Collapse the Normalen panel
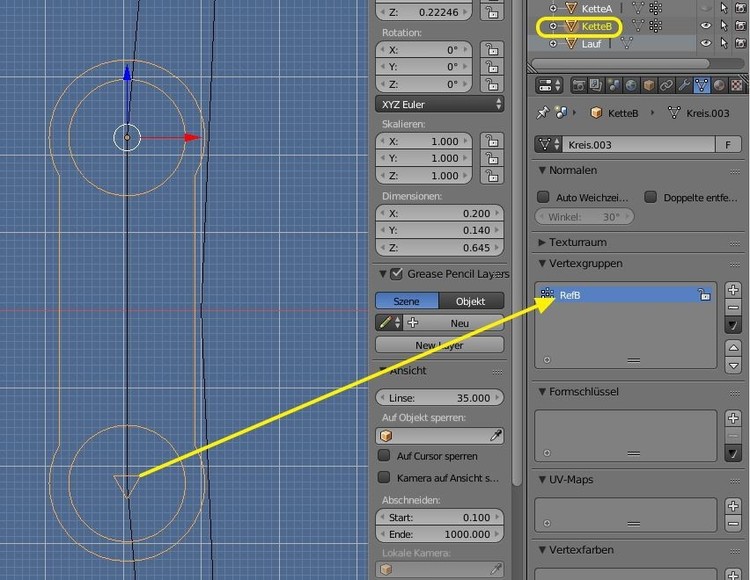The image size is (750, 580). [x=542, y=170]
